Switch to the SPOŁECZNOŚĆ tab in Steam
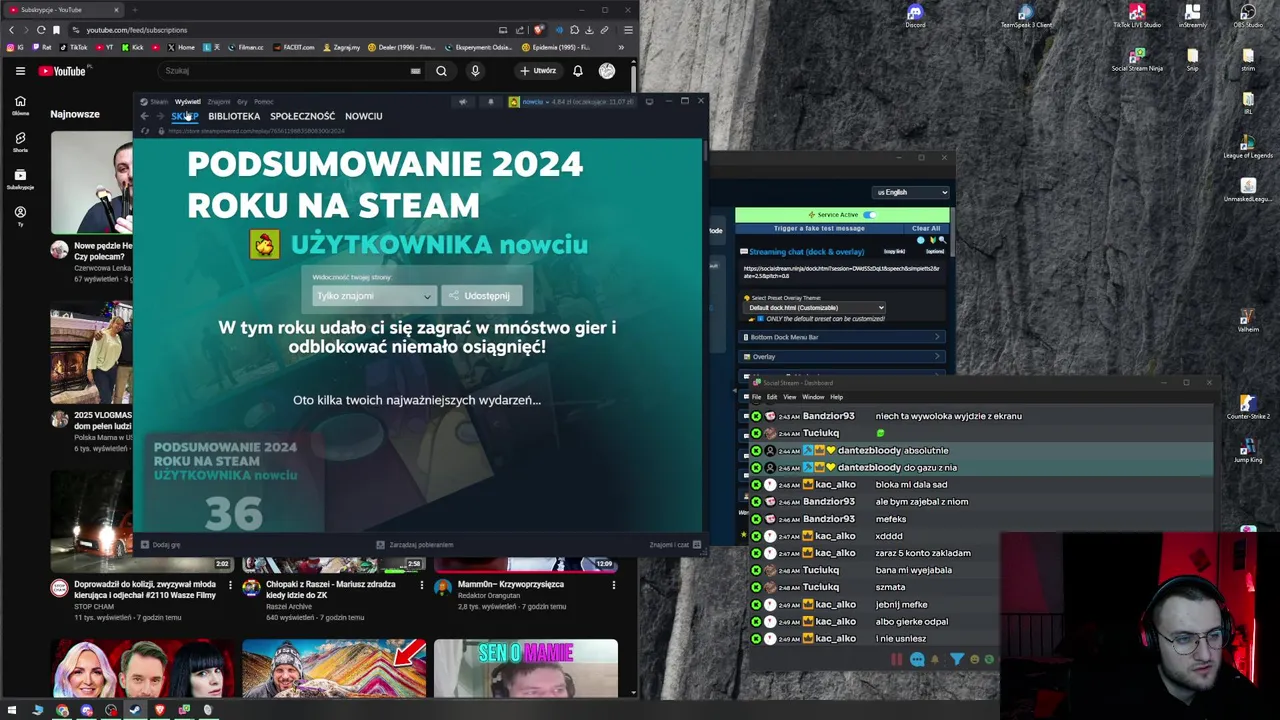Image resolution: width=1280 pixels, height=720 pixels. [x=302, y=116]
